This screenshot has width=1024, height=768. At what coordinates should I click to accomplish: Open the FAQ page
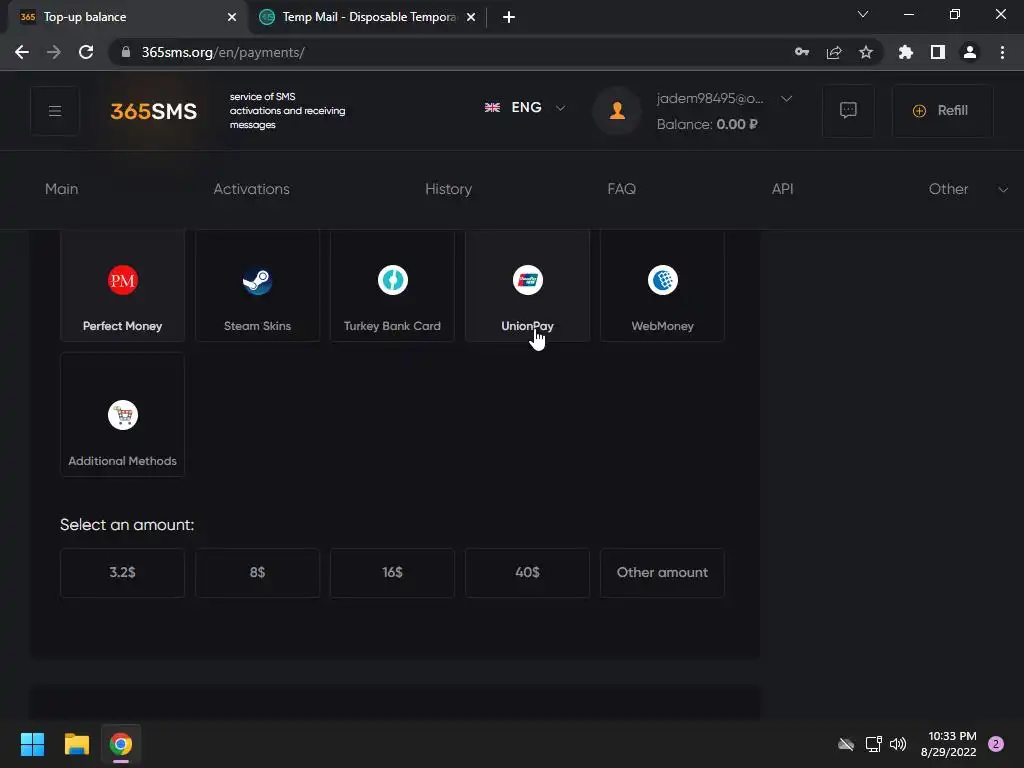pos(621,189)
